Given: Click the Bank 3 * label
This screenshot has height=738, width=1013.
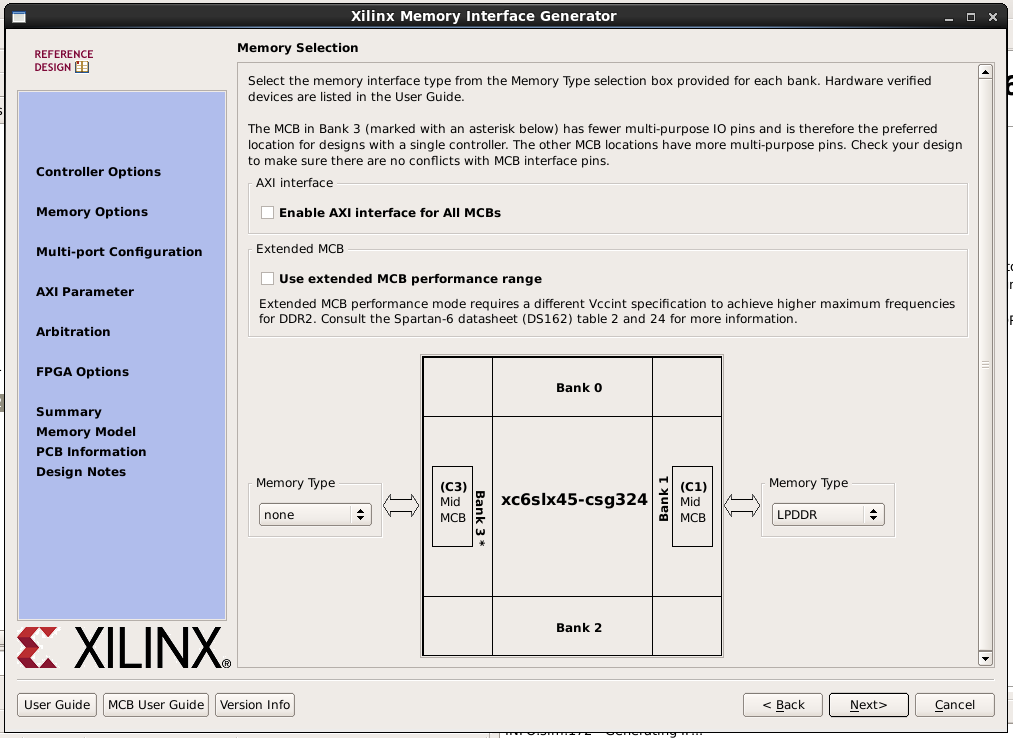Looking at the screenshot, I should tap(480, 519).
